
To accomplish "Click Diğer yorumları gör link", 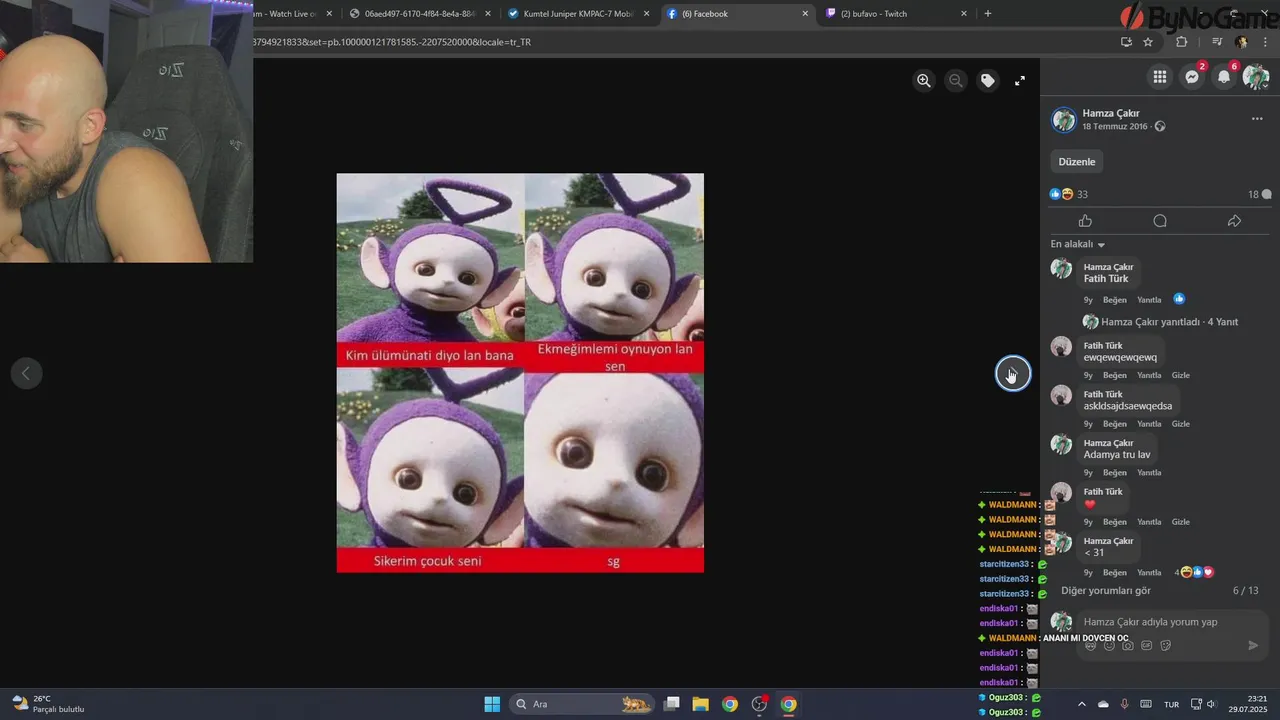I will coord(1106,591).
